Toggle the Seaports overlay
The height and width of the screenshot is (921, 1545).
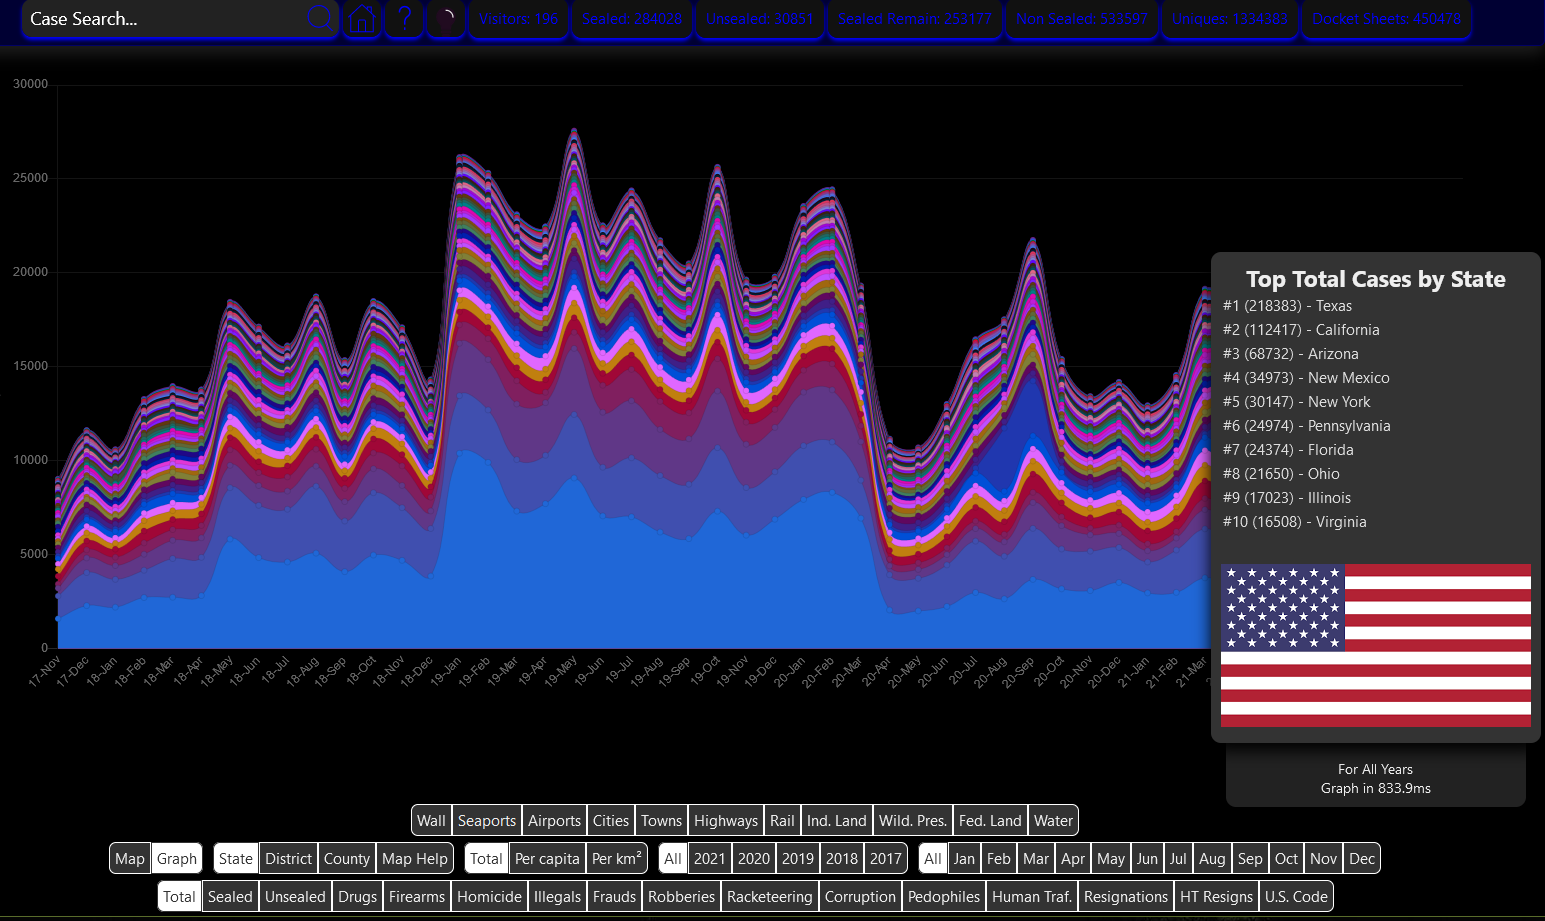(x=487, y=820)
